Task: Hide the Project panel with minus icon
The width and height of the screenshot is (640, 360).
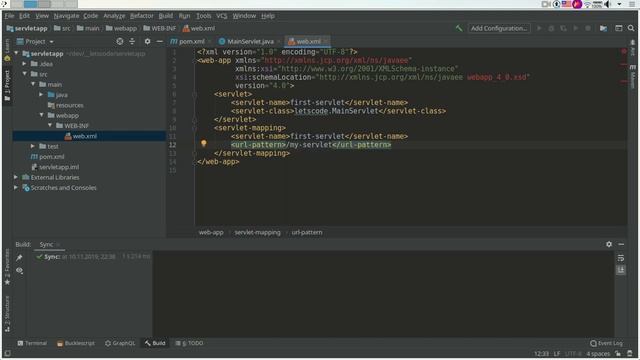Action: pos(159,41)
